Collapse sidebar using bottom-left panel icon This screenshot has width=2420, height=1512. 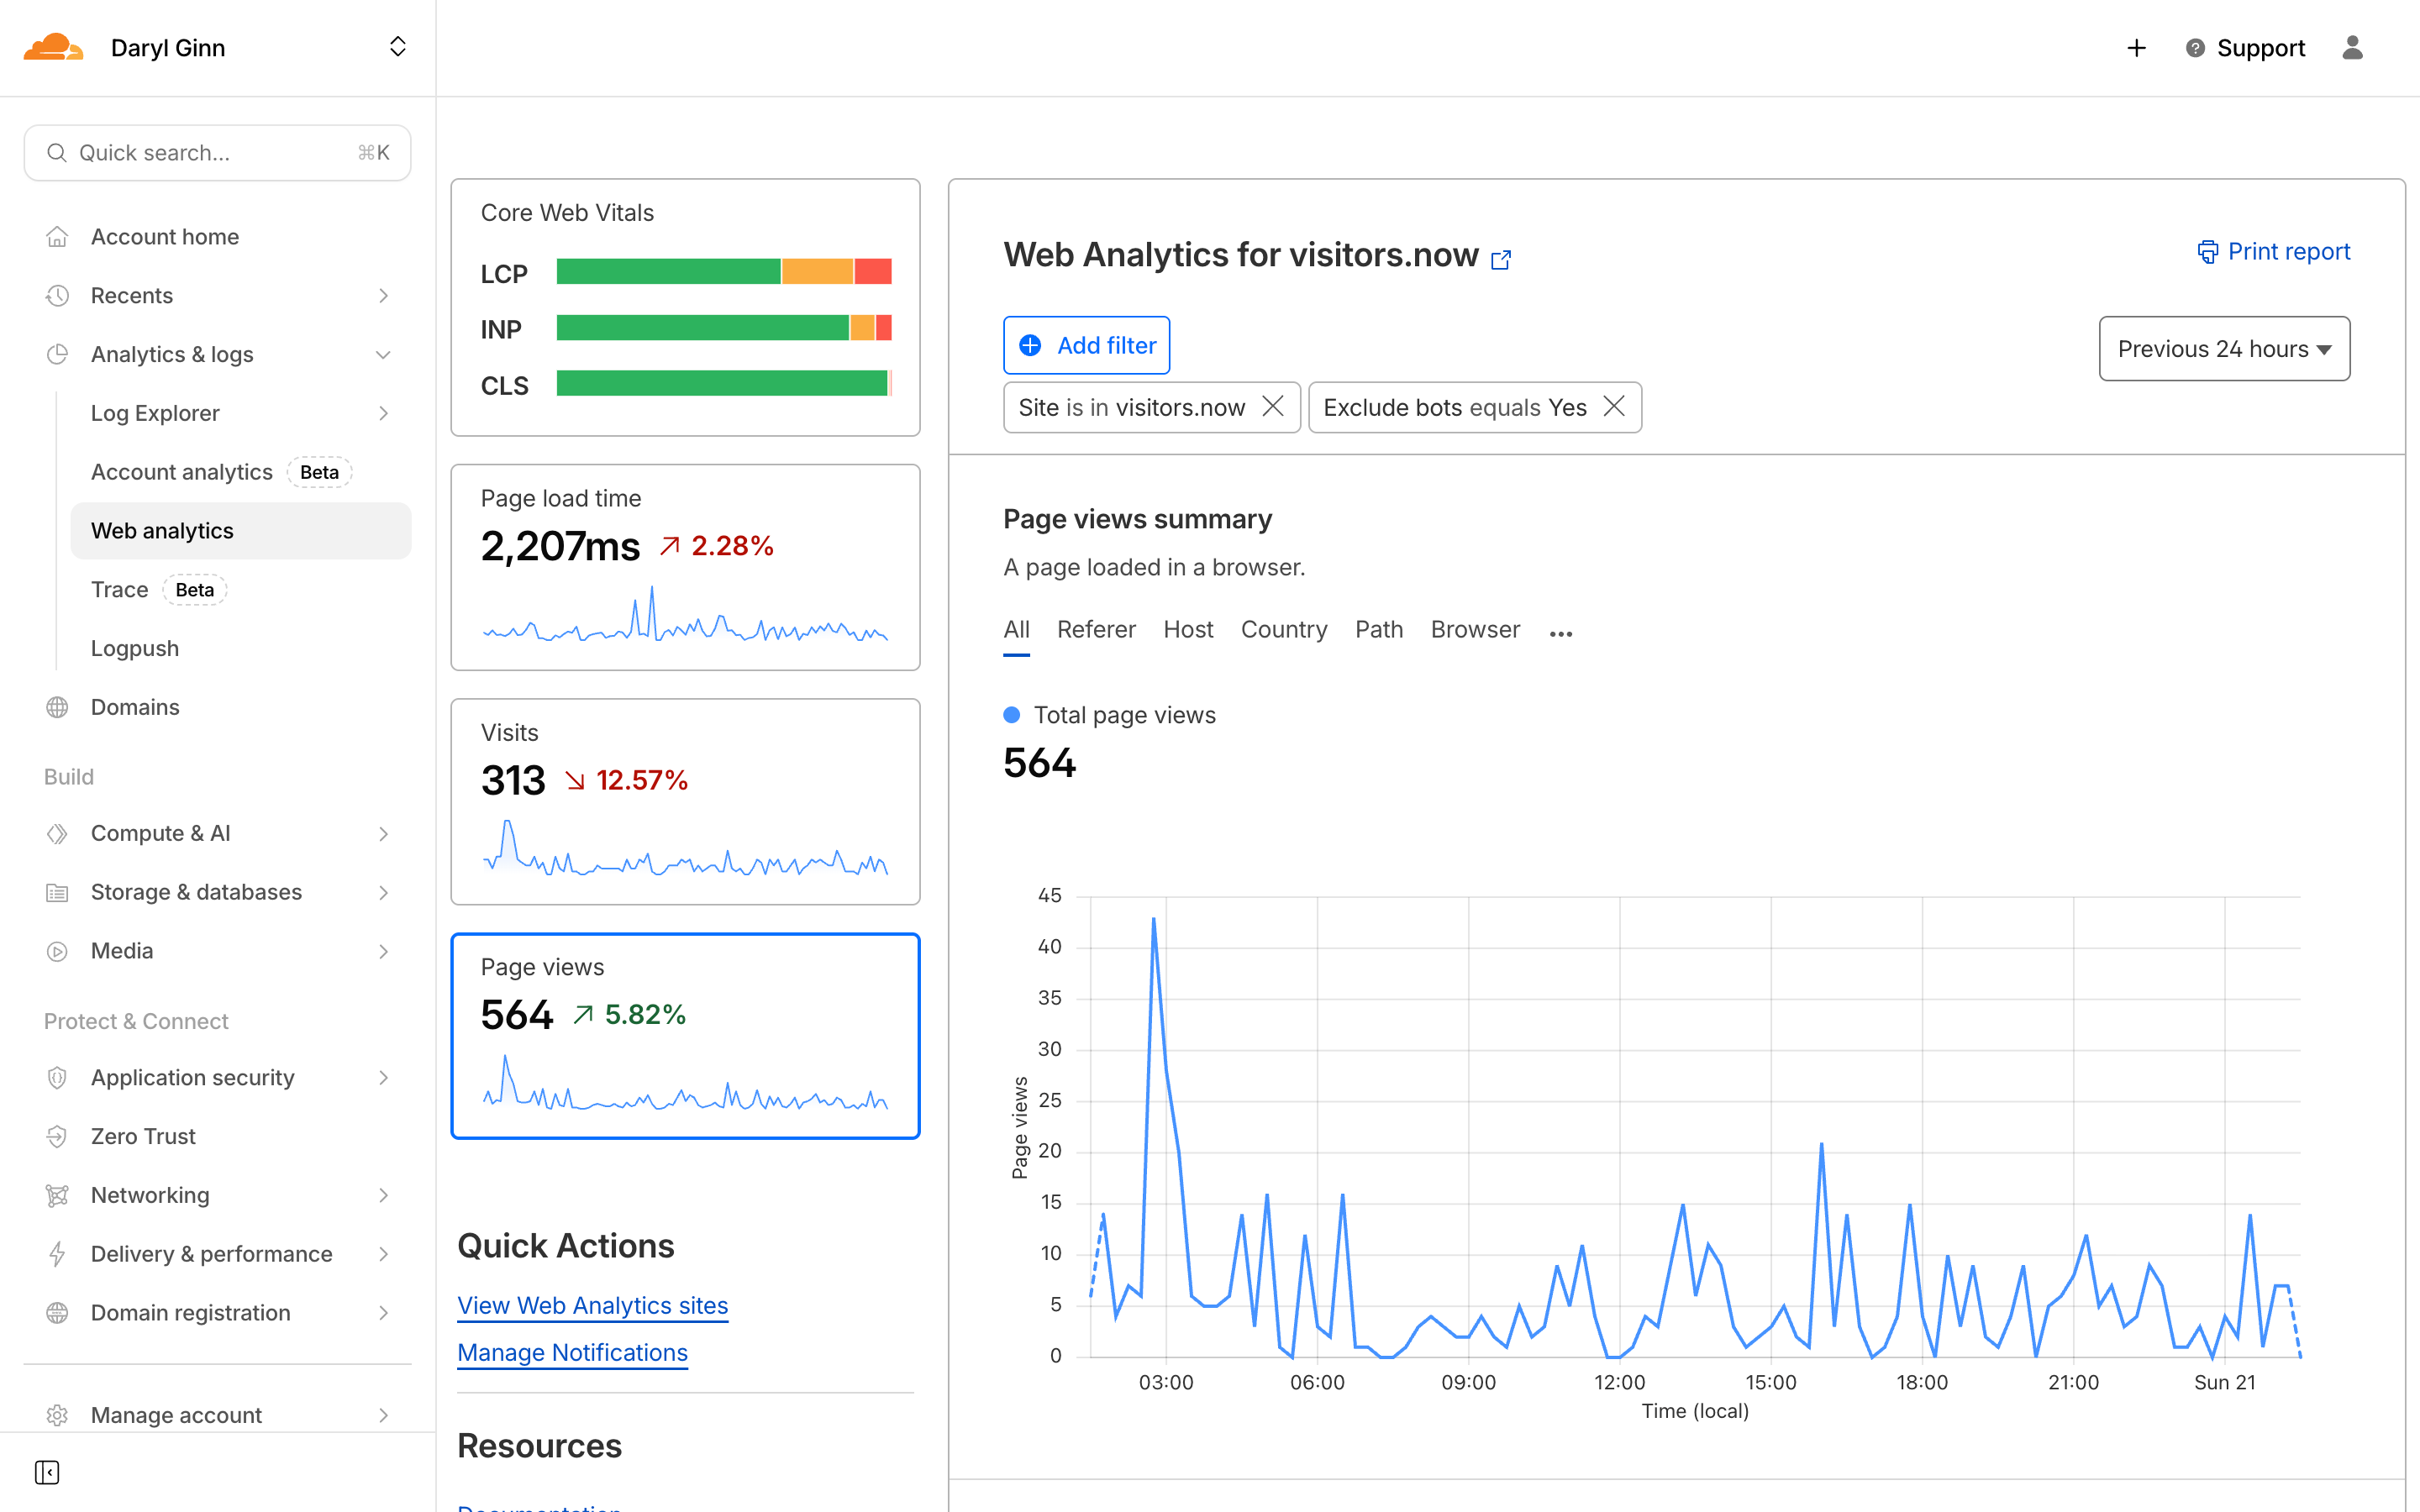[x=47, y=1472]
